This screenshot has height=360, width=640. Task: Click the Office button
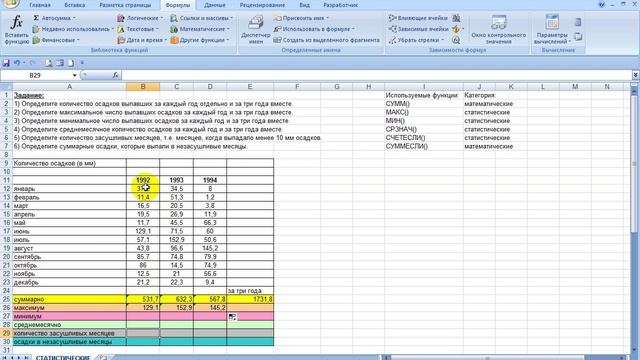point(10,4)
